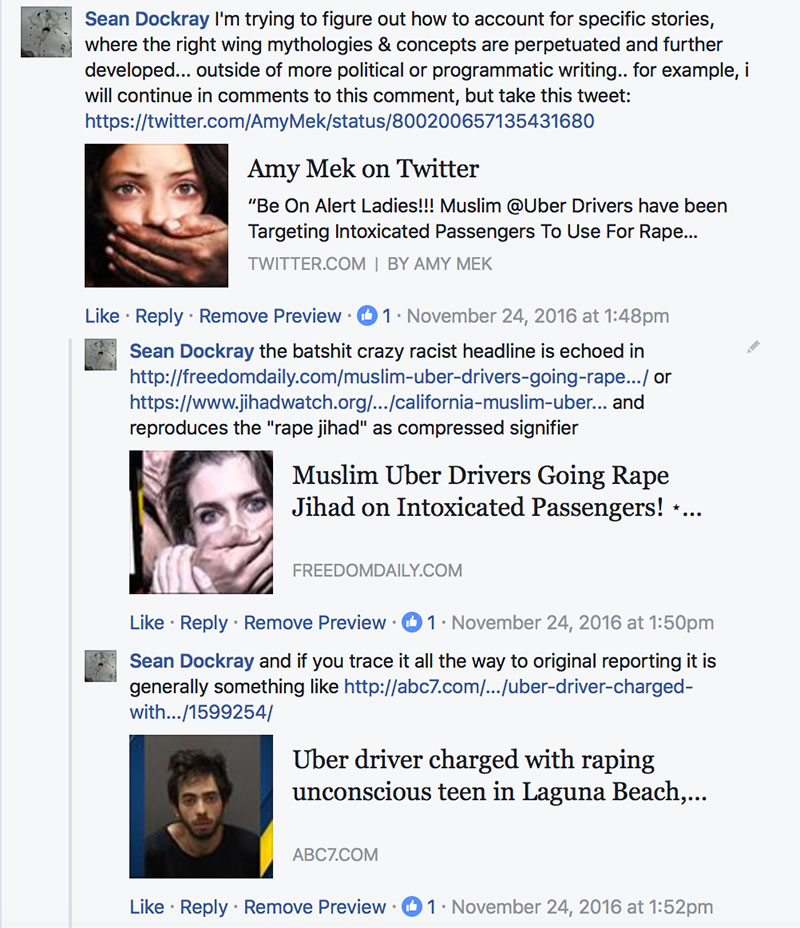The image size is (800, 928).
Task: Reply to the top-level comment
Action: coord(159,316)
